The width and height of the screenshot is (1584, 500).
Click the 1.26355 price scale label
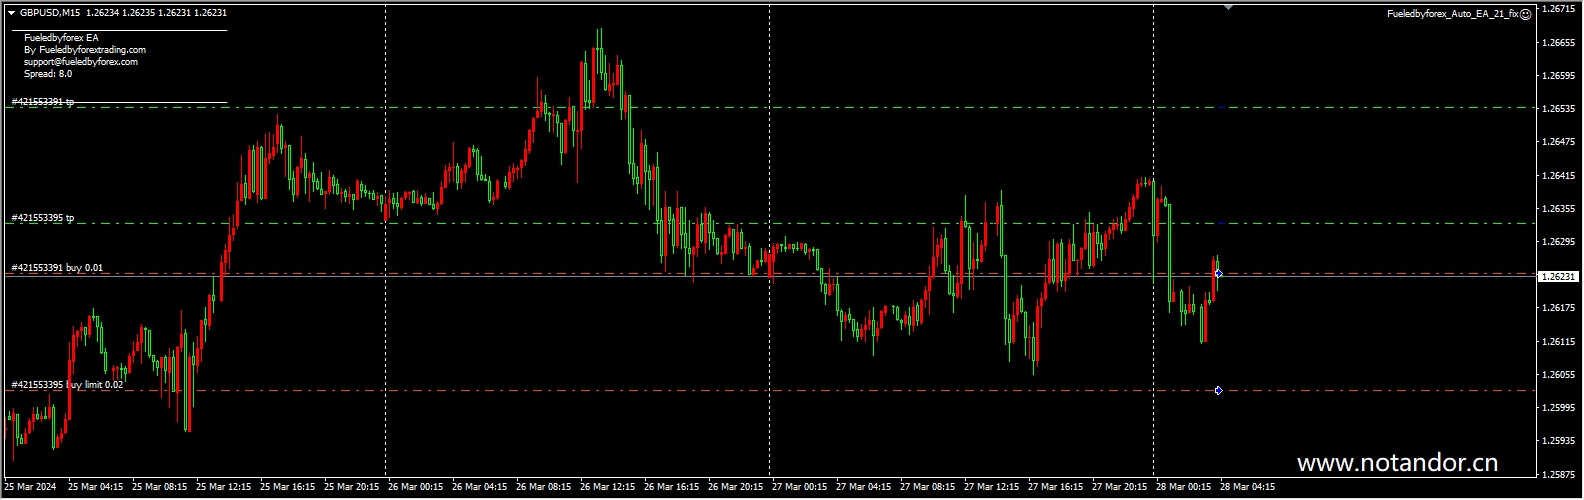(1559, 208)
